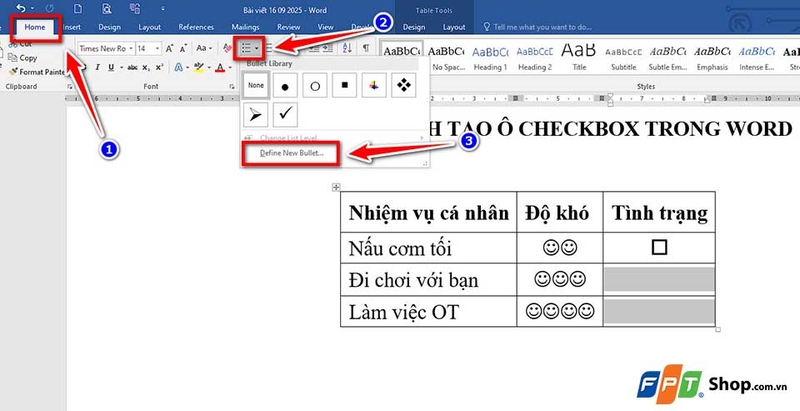Toggle Italic formatting
The width and height of the screenshot is (800, 411).
point(97,67)
